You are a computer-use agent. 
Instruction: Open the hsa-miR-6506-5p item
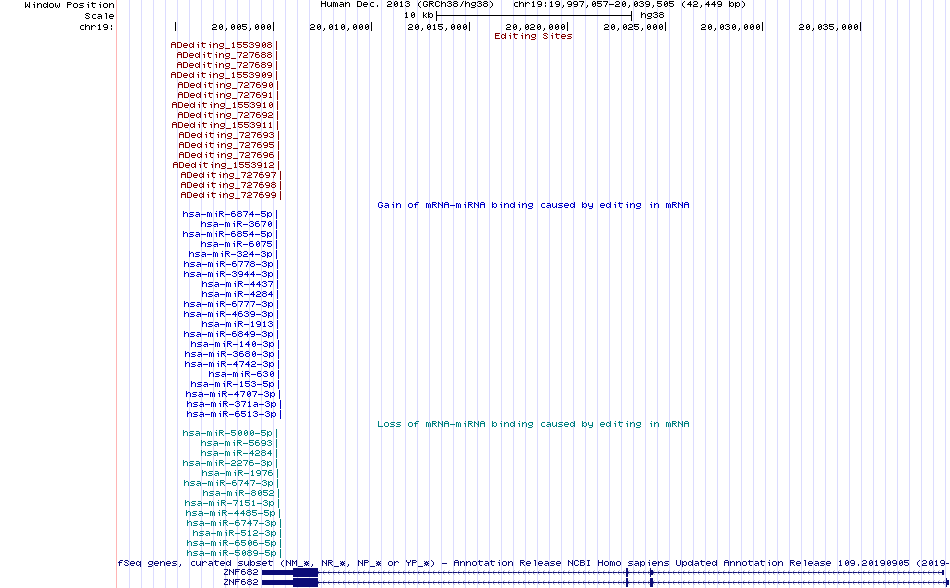(x=231, y=543)
